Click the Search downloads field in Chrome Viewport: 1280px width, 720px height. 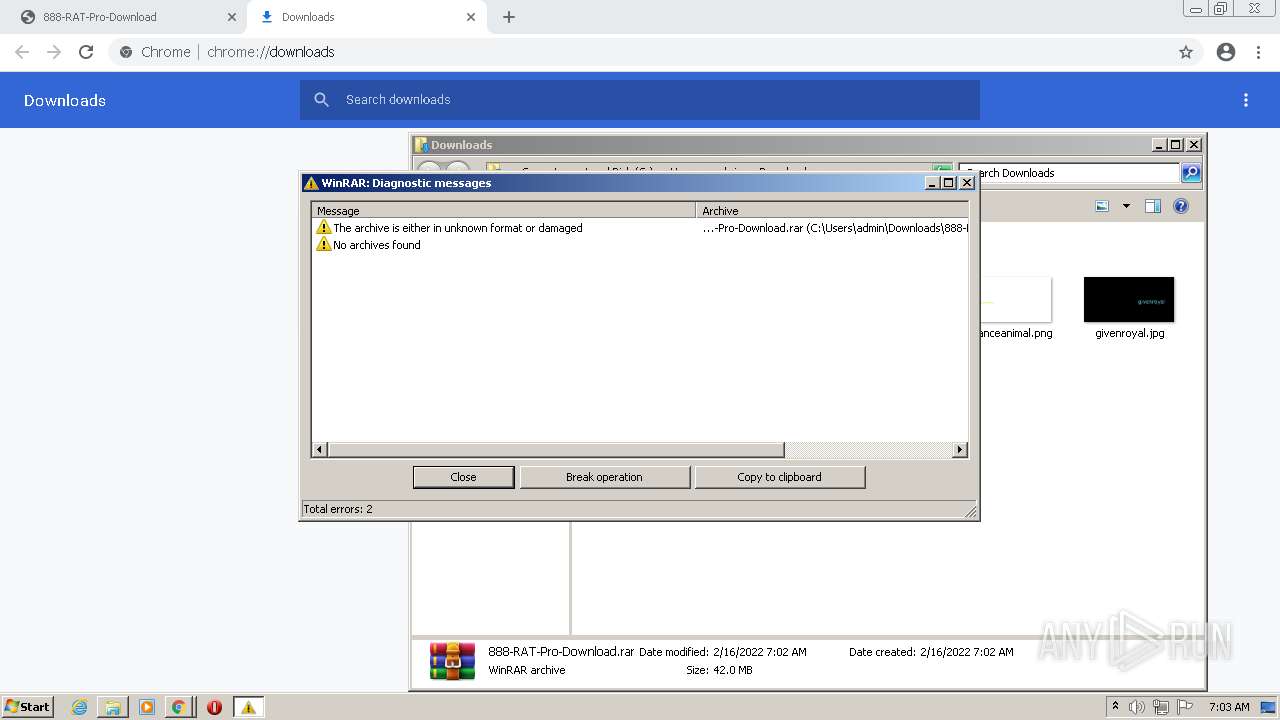click(640, 100)
